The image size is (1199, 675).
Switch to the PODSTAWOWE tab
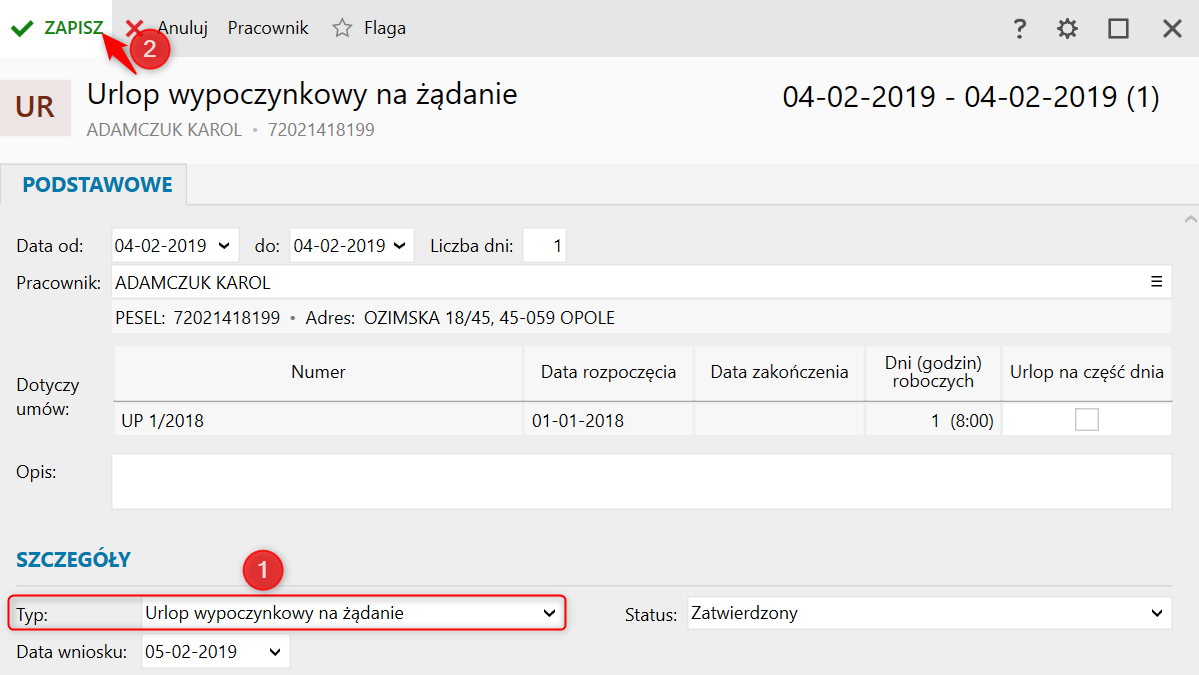[x=97, y=185]
